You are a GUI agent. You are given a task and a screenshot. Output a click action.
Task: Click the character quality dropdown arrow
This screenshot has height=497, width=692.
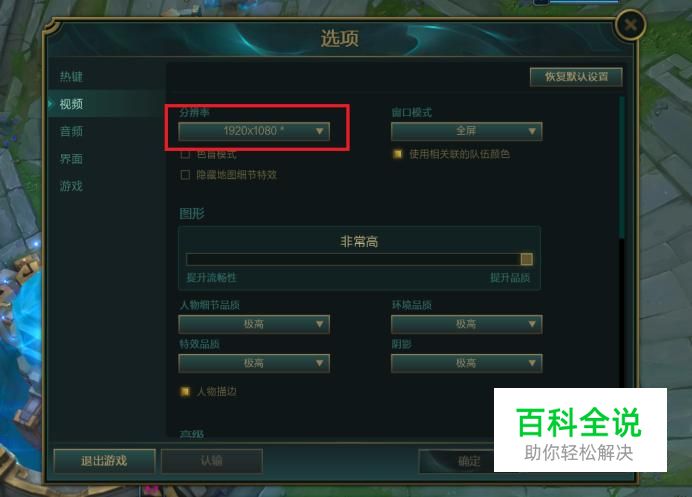coord(320,324)
